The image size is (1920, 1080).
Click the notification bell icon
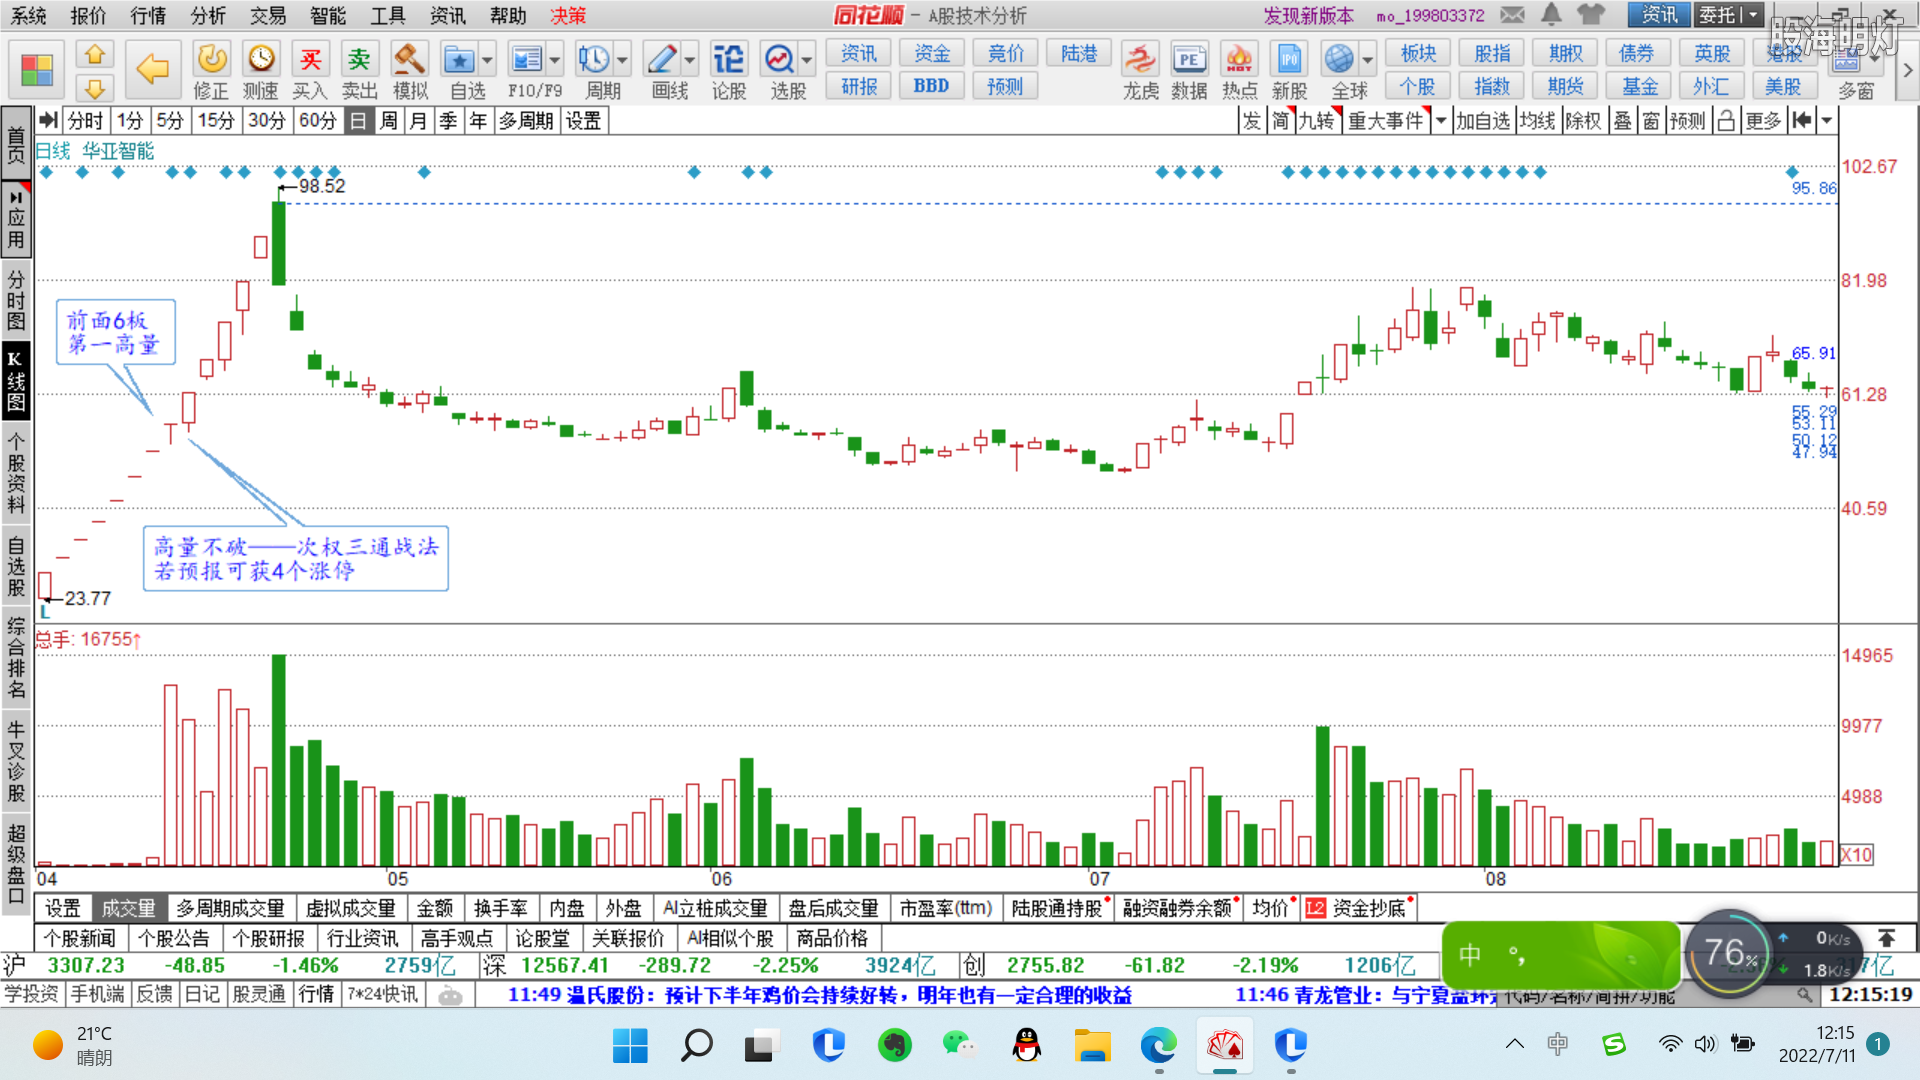tap(1551, 14)
